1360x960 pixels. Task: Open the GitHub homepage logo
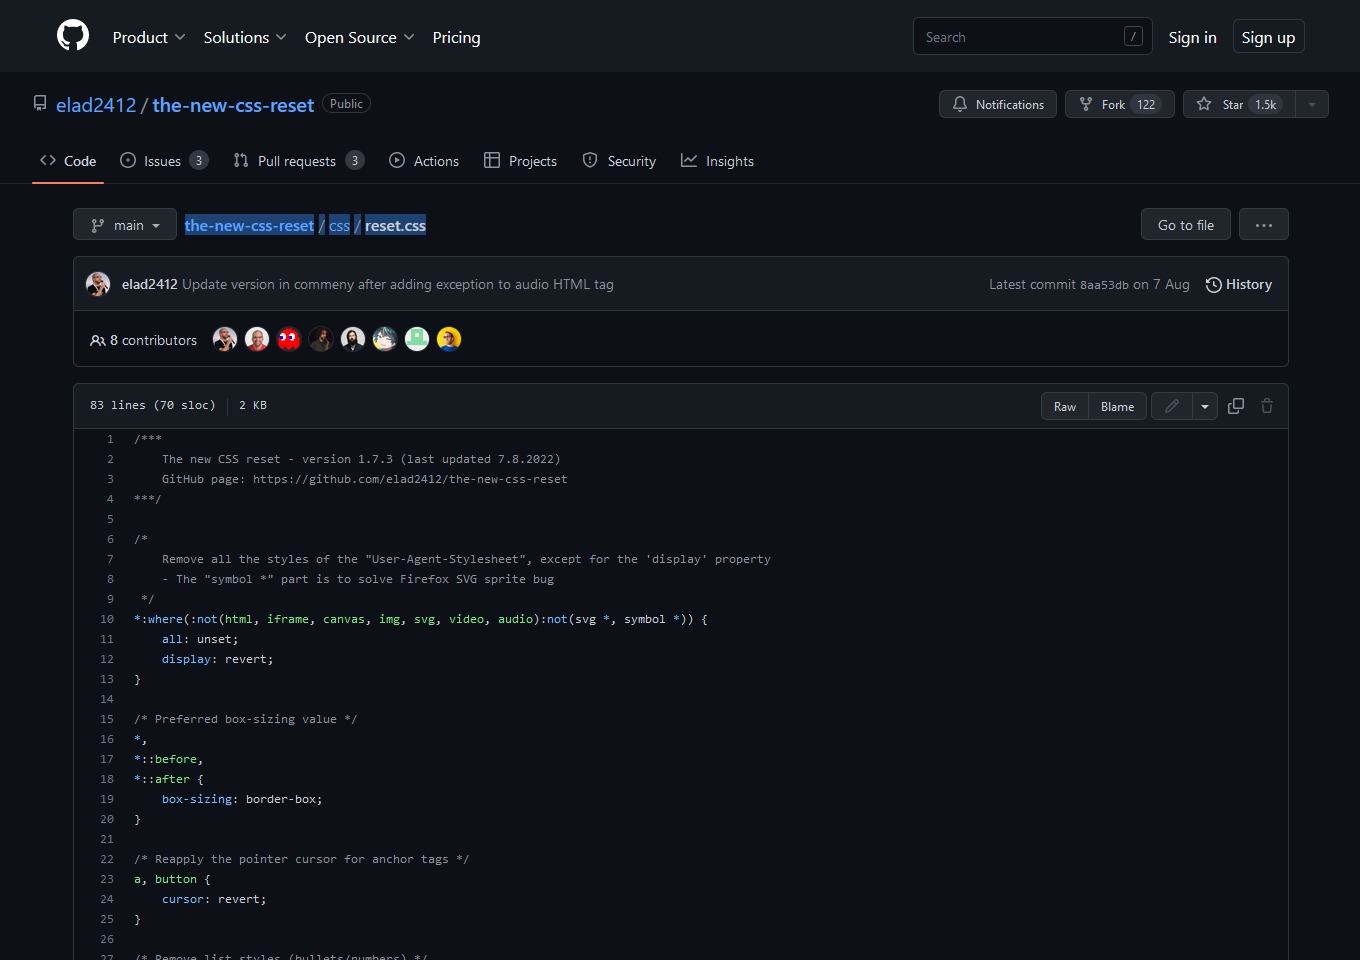[73, 36]
